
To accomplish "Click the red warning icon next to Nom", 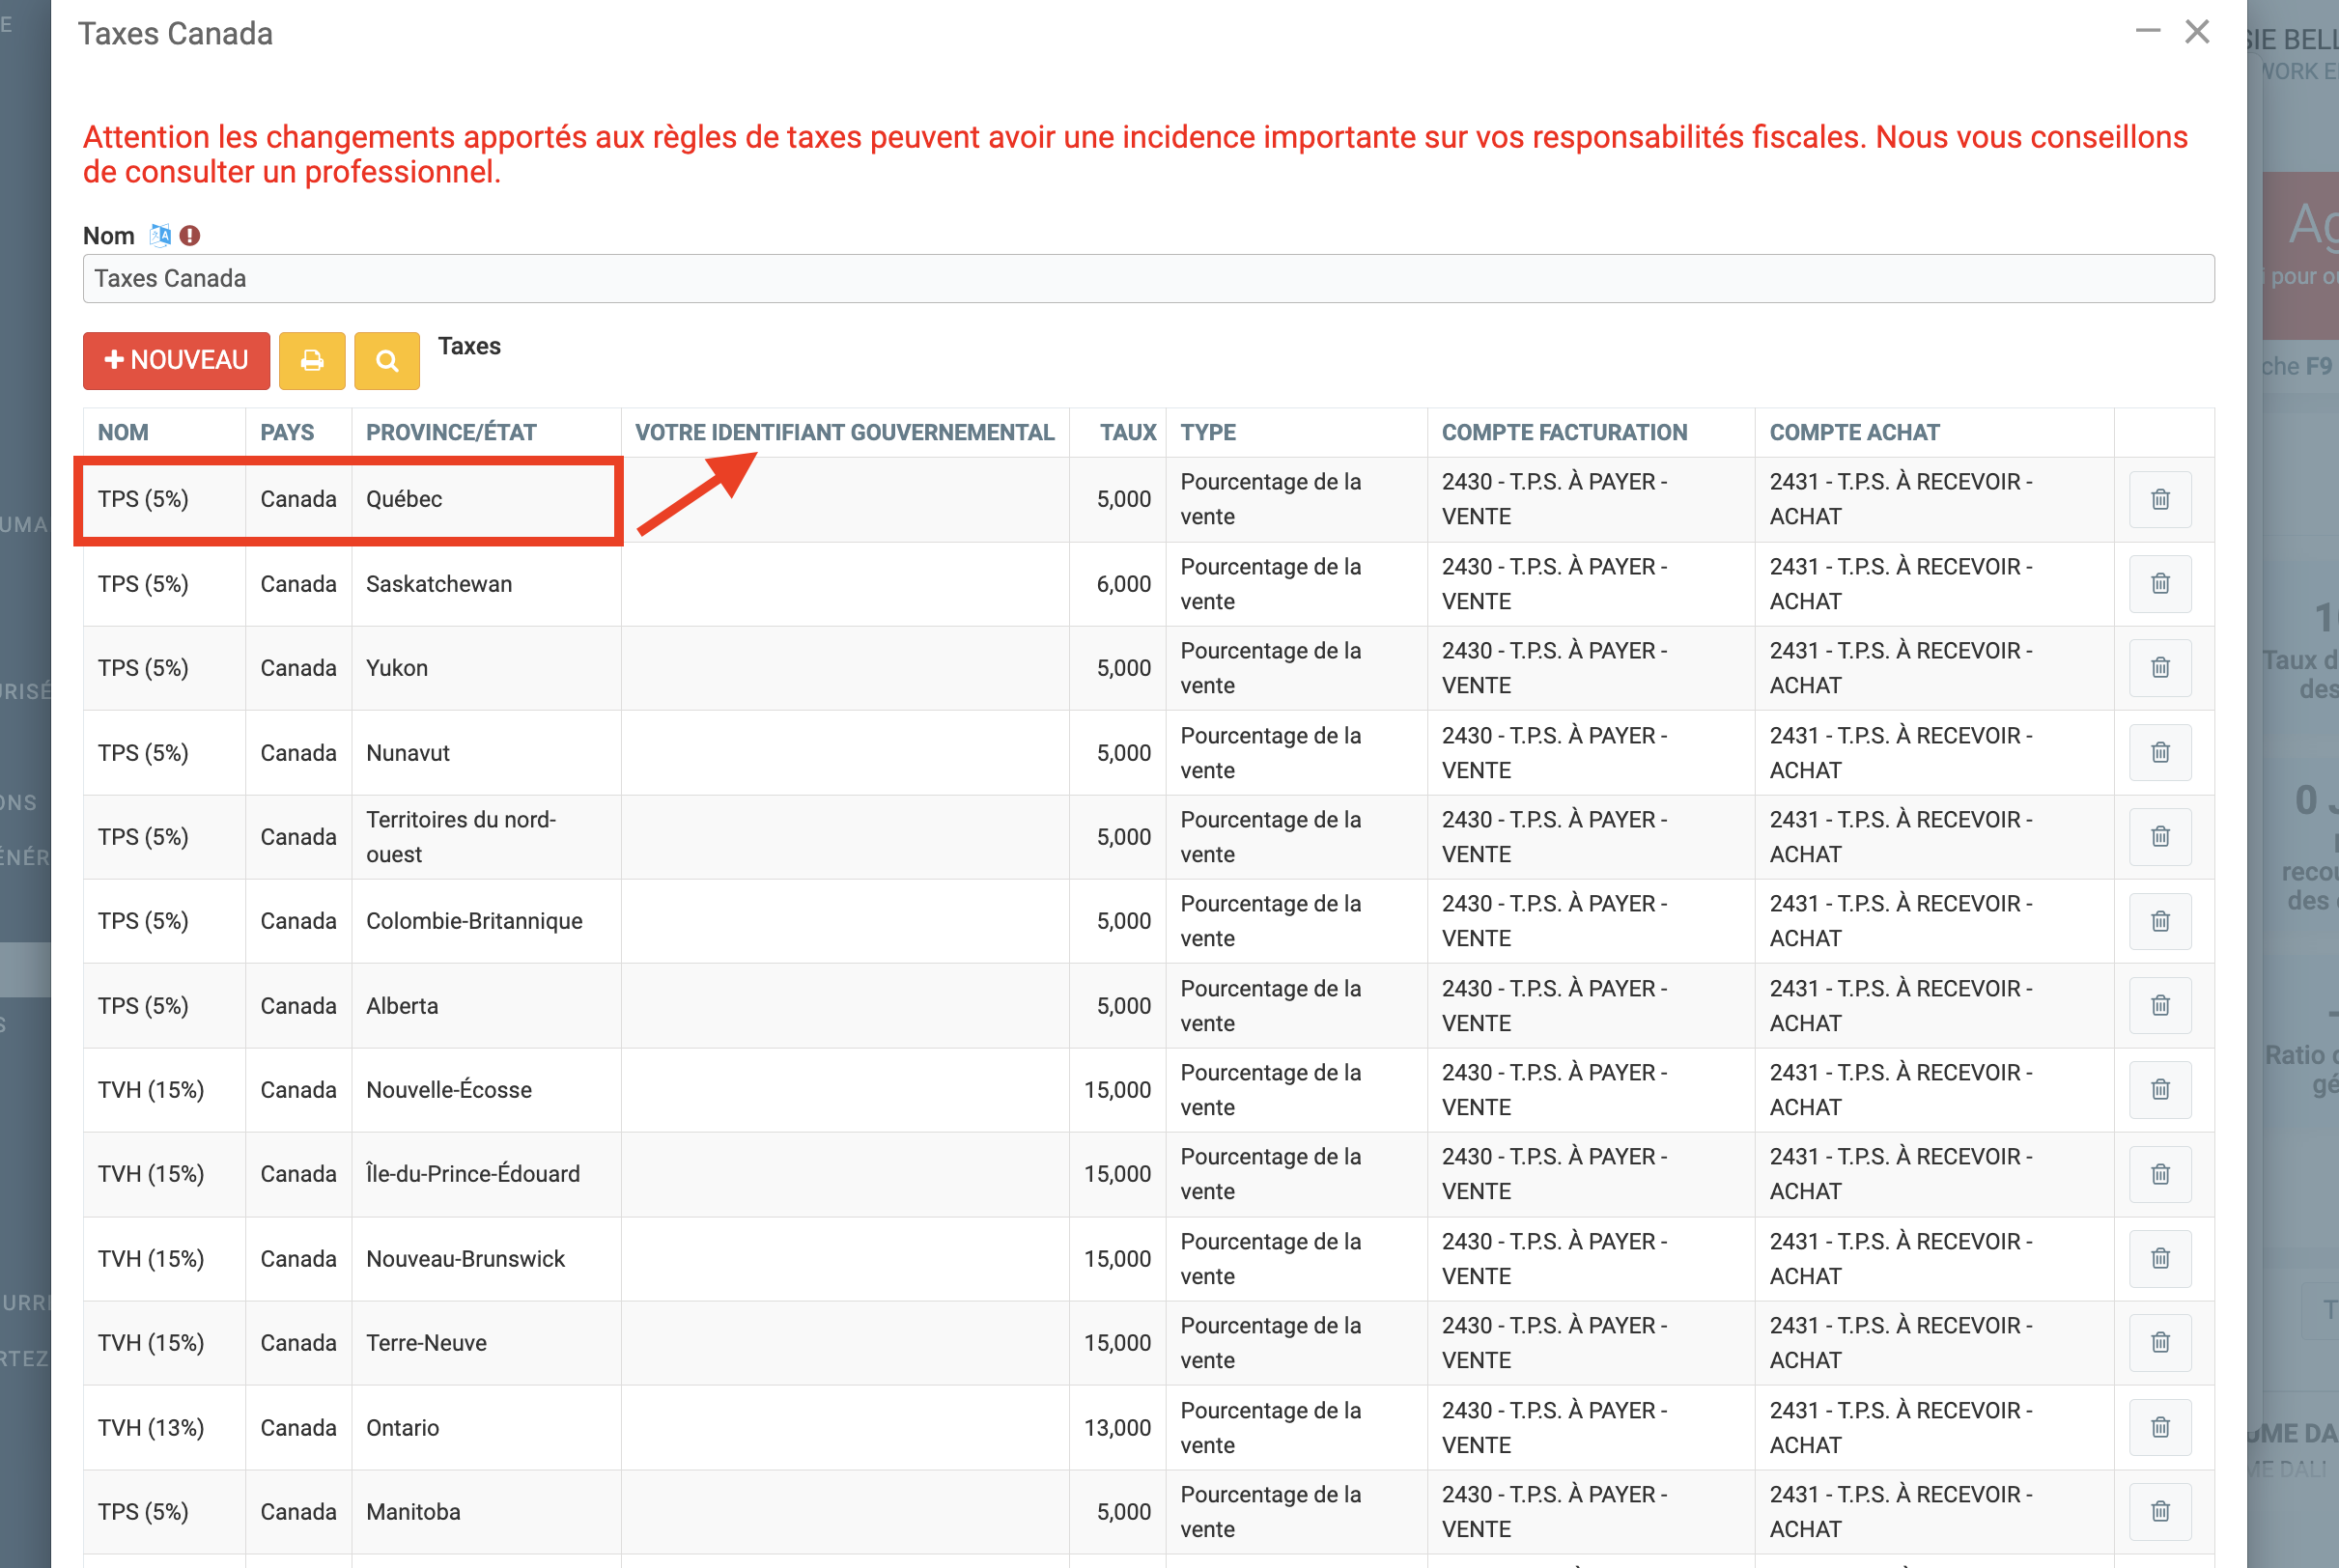I will [190, 236].
